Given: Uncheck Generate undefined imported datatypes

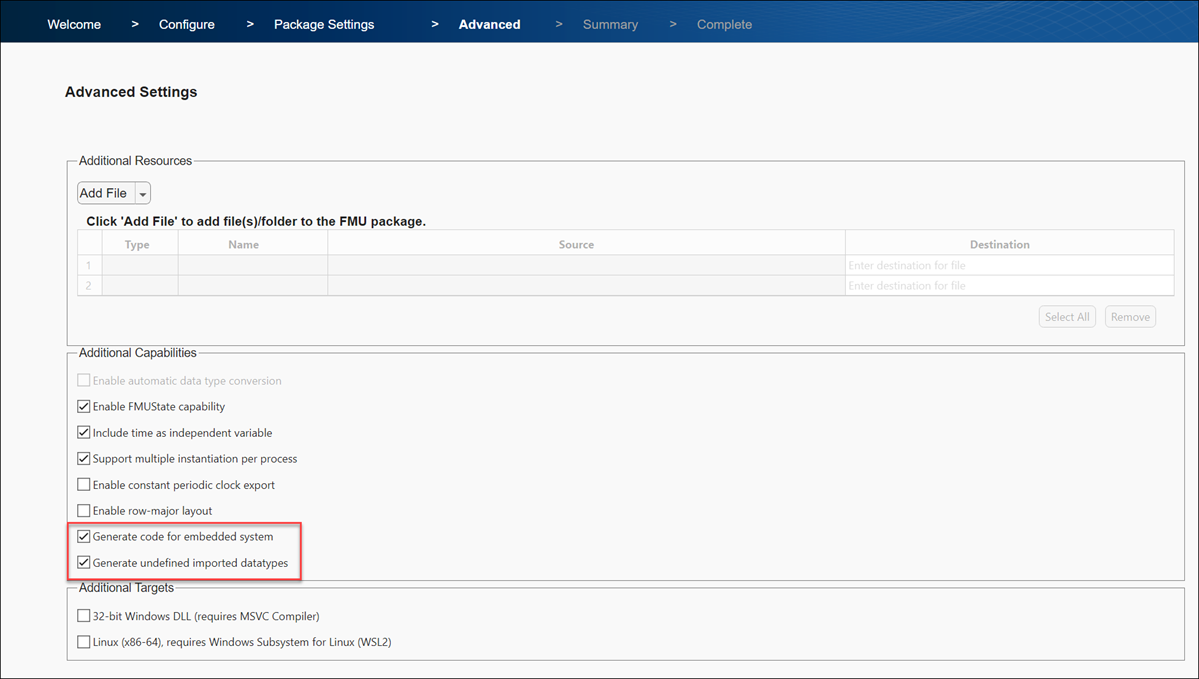Looking at the screenshot, I should coord(84,562).
